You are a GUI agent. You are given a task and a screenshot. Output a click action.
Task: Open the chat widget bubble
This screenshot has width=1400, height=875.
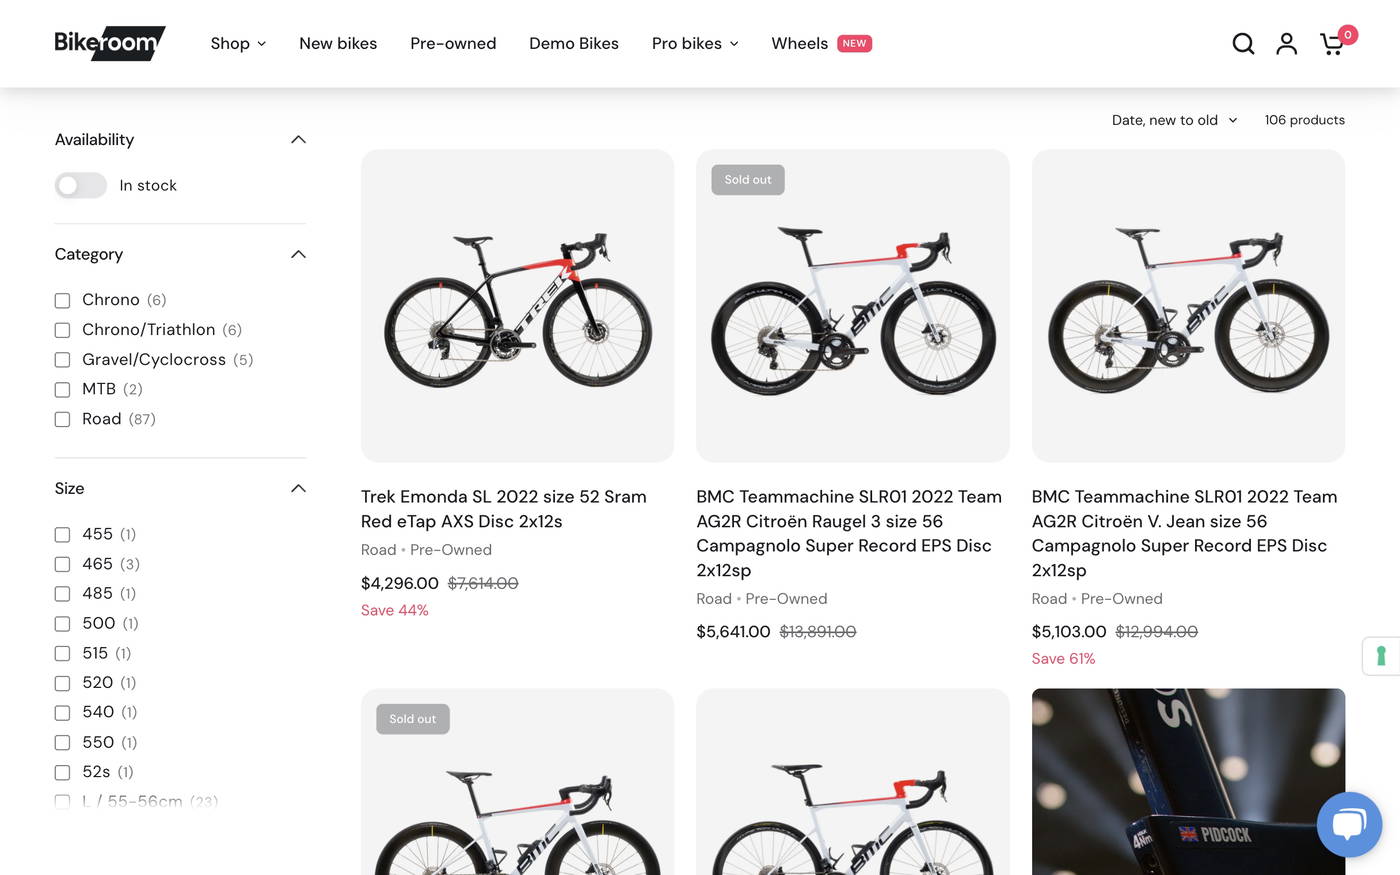click(1349, 824)
